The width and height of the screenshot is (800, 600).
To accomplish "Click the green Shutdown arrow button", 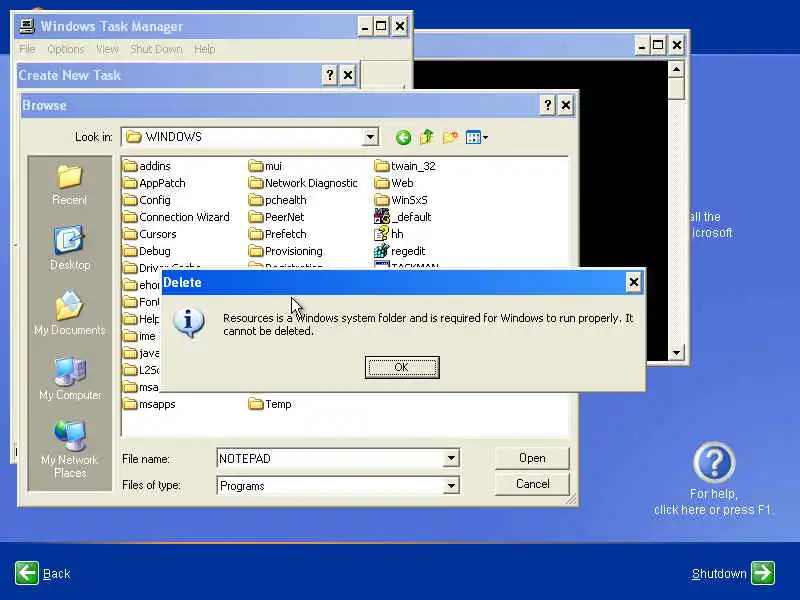I will click(763, 573).
